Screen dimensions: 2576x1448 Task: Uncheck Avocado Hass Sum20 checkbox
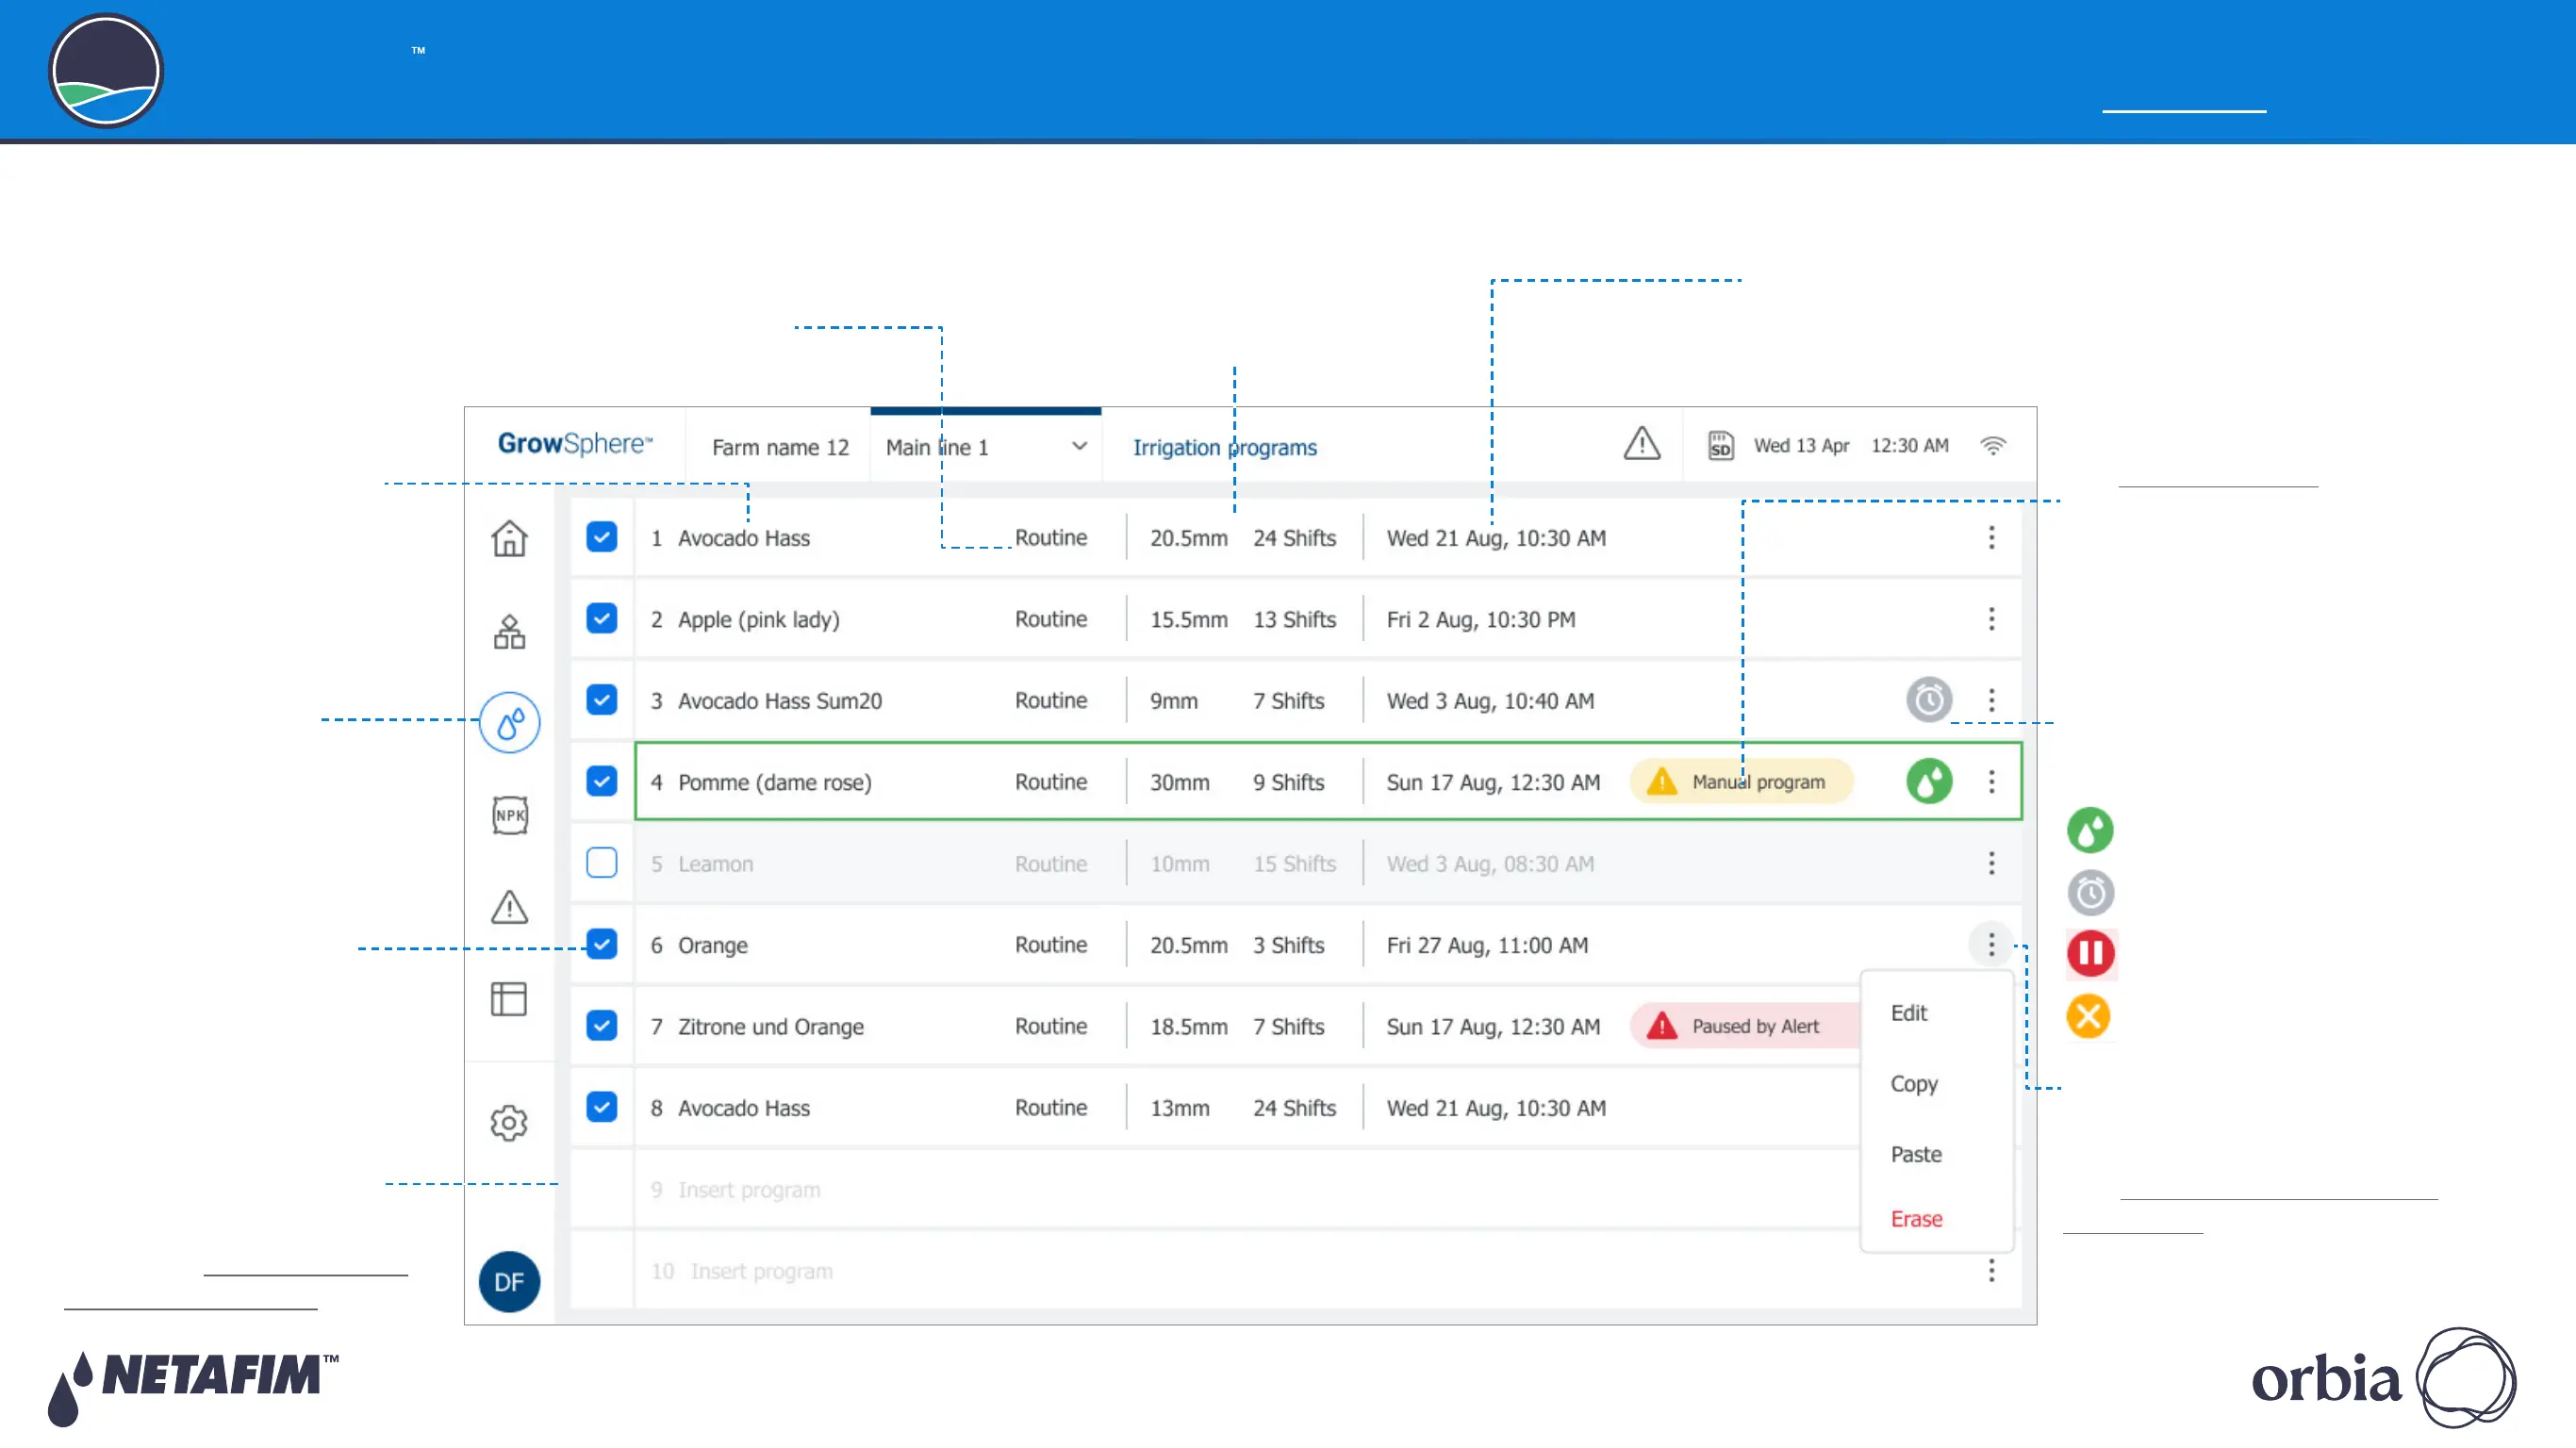coord(601,699)
